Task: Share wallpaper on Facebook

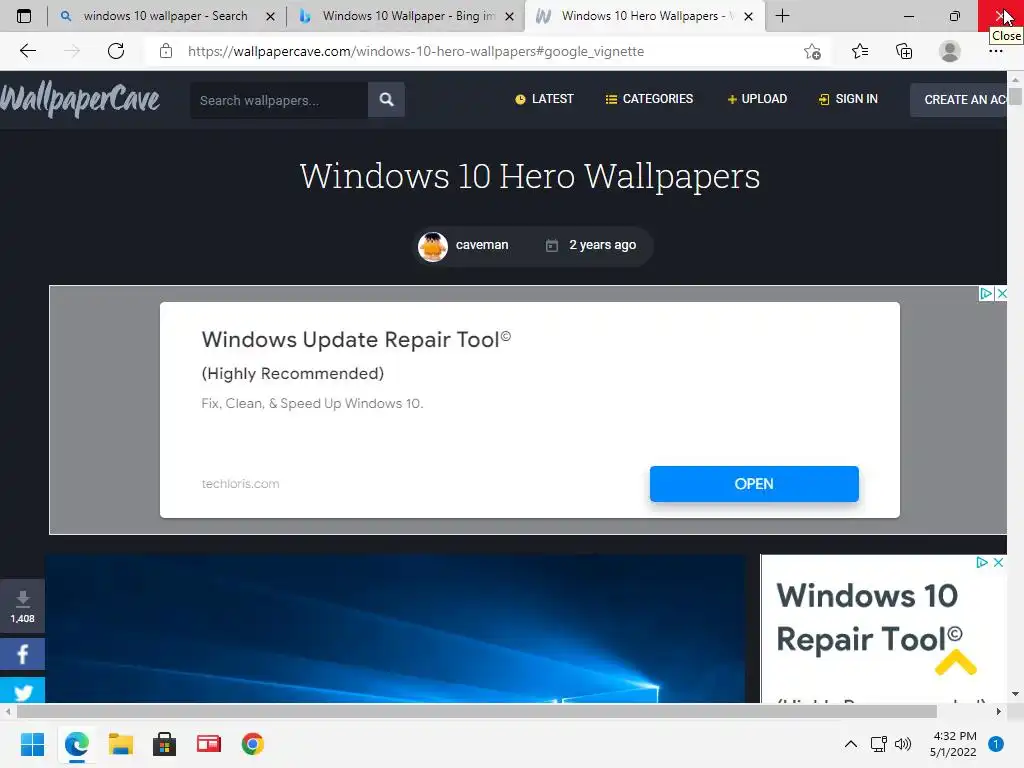Action: pyautogui.click(x=22, y=654)
